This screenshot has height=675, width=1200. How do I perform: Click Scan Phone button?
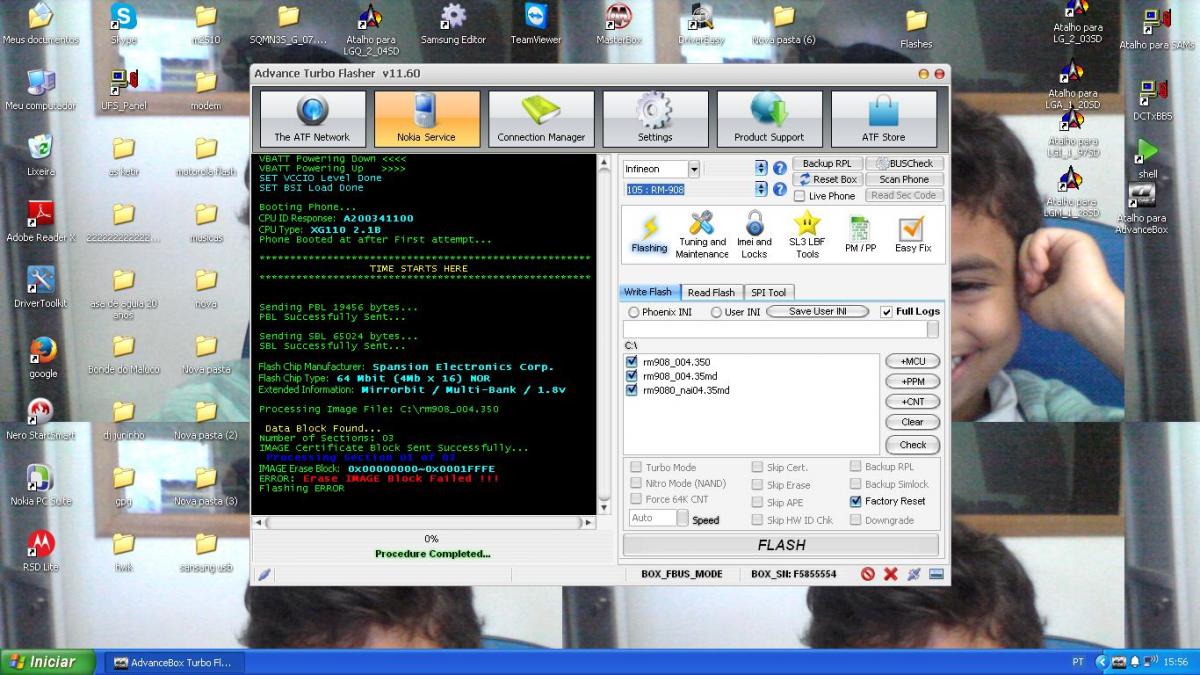click(904, 180)
